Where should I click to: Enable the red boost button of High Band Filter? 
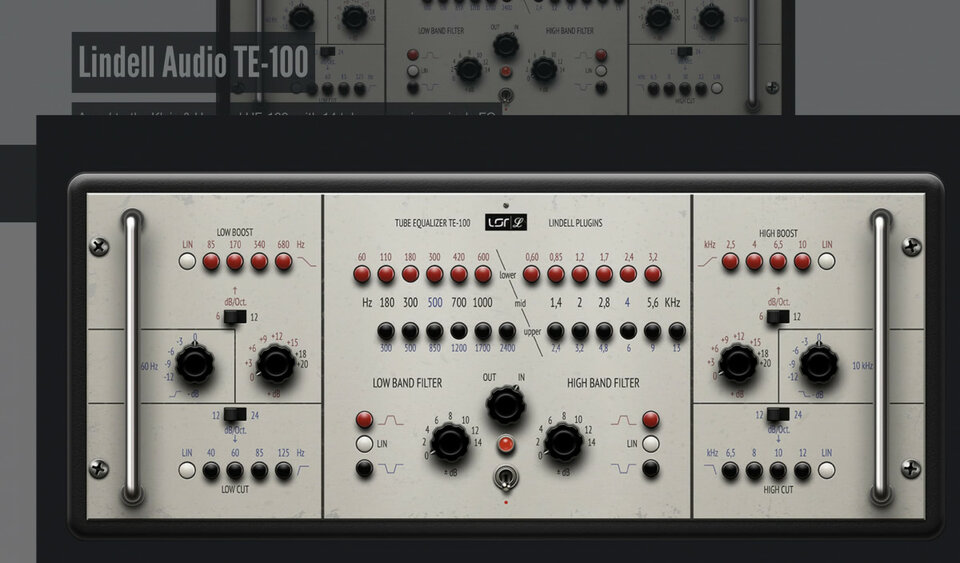[x=651, y=419]
